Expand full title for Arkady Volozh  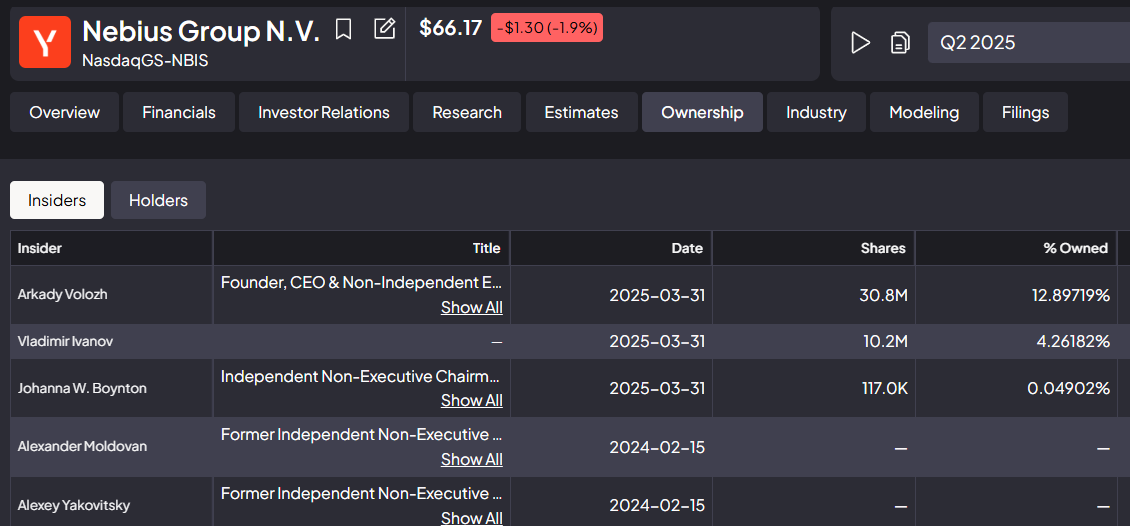(x=471, y=307)
